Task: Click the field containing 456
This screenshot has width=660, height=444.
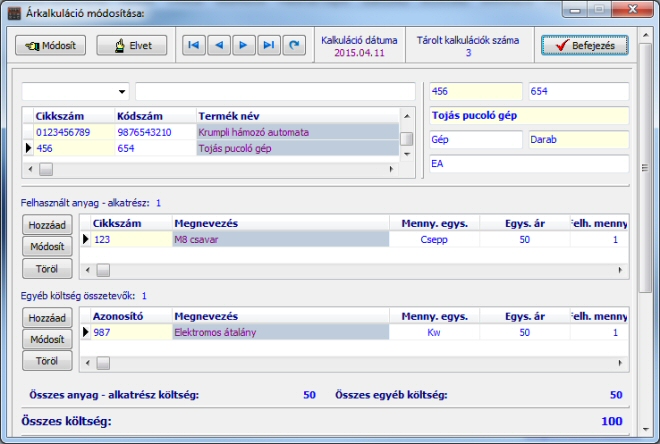Action: (x=476, y=91)
